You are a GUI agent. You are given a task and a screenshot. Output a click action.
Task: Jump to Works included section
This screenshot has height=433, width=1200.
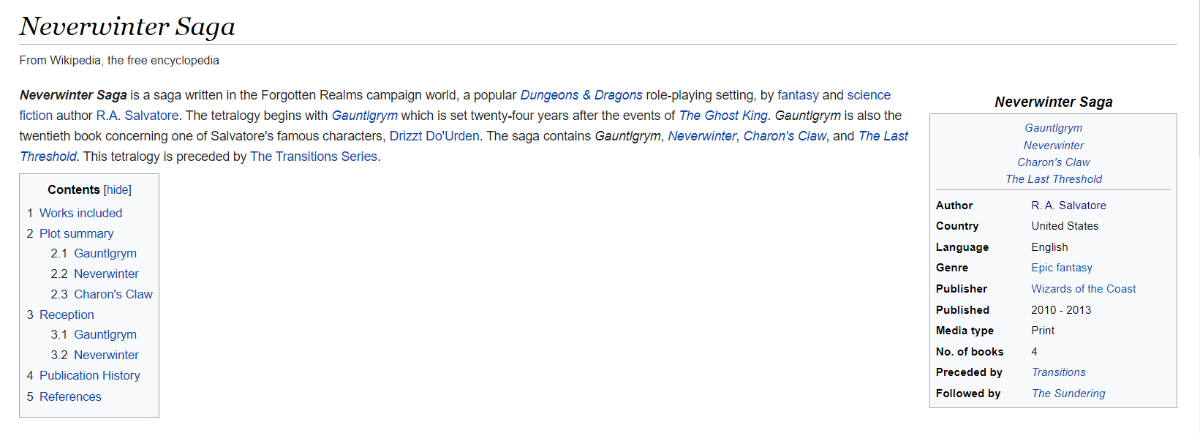(x=74, y=213)
